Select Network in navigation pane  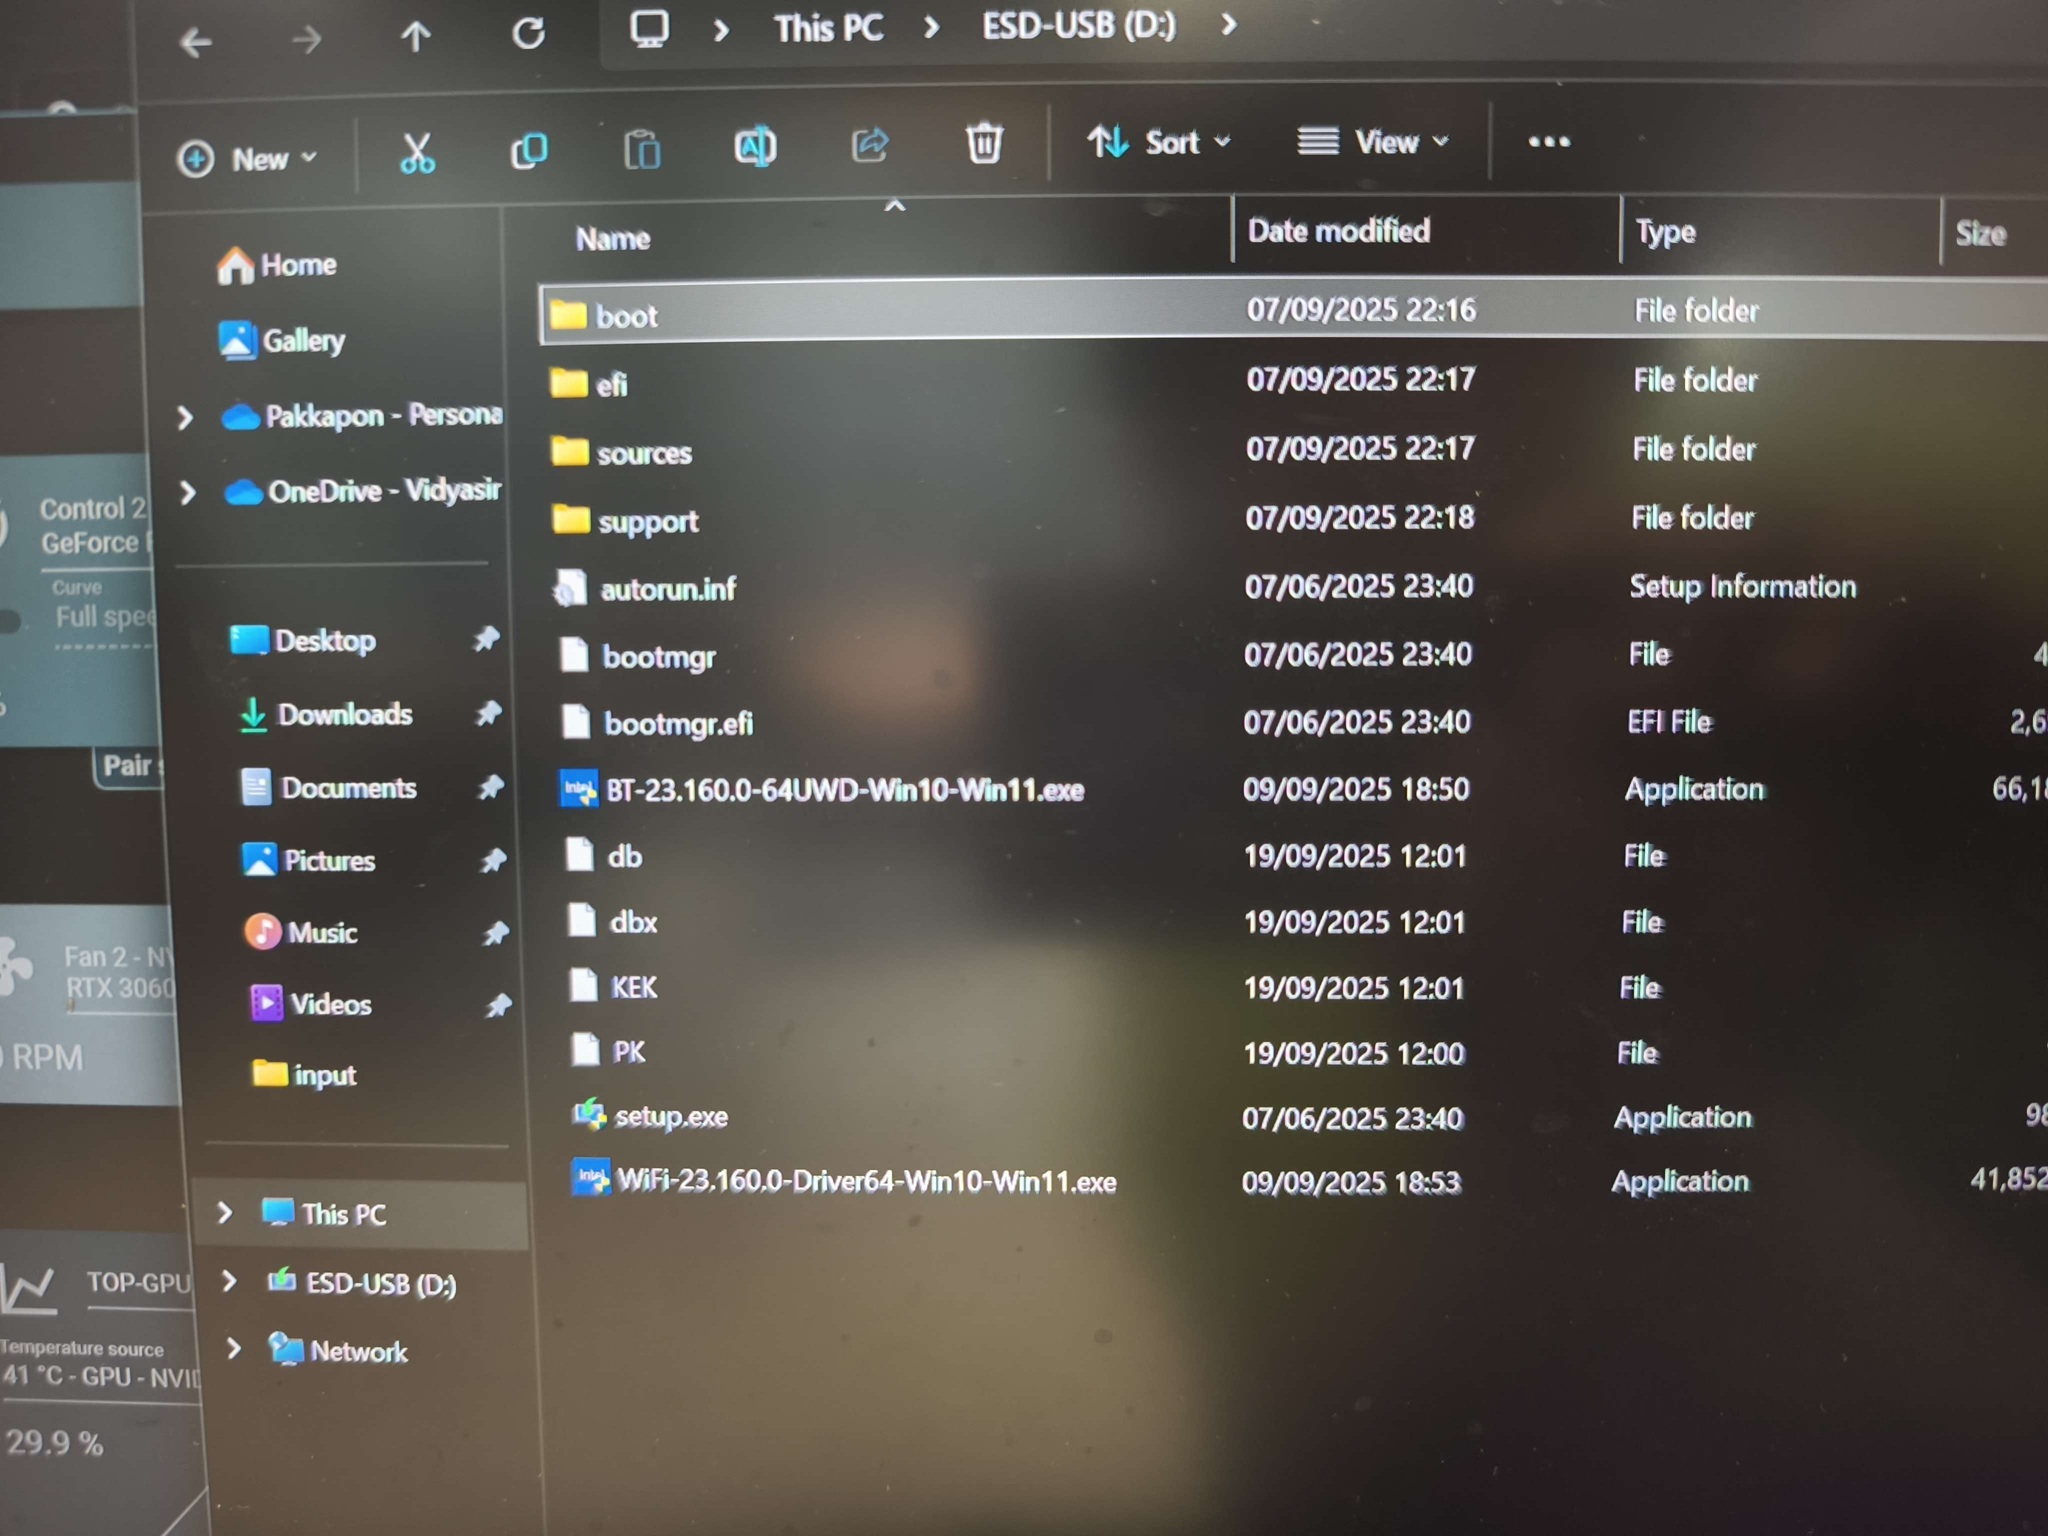coord(339,1351)
